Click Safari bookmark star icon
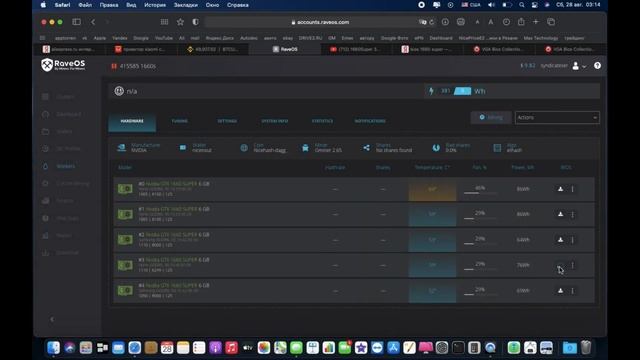Viewport: 640px width, 360px height. (180, 22)
